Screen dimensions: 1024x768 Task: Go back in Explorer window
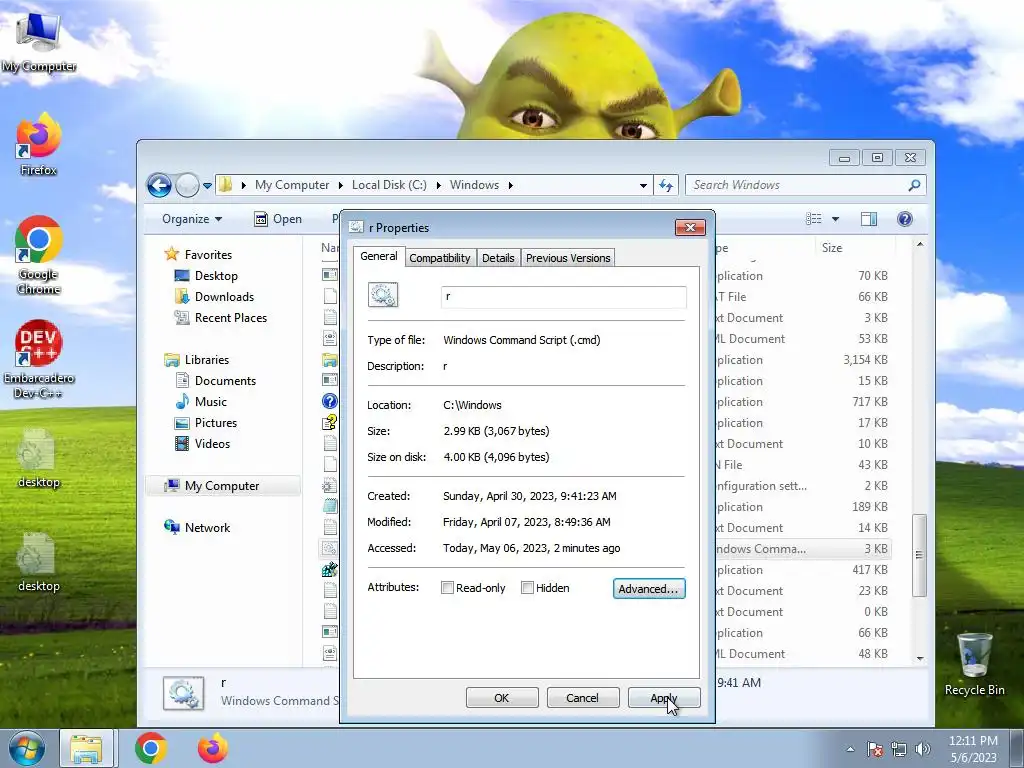coord(159,185)
